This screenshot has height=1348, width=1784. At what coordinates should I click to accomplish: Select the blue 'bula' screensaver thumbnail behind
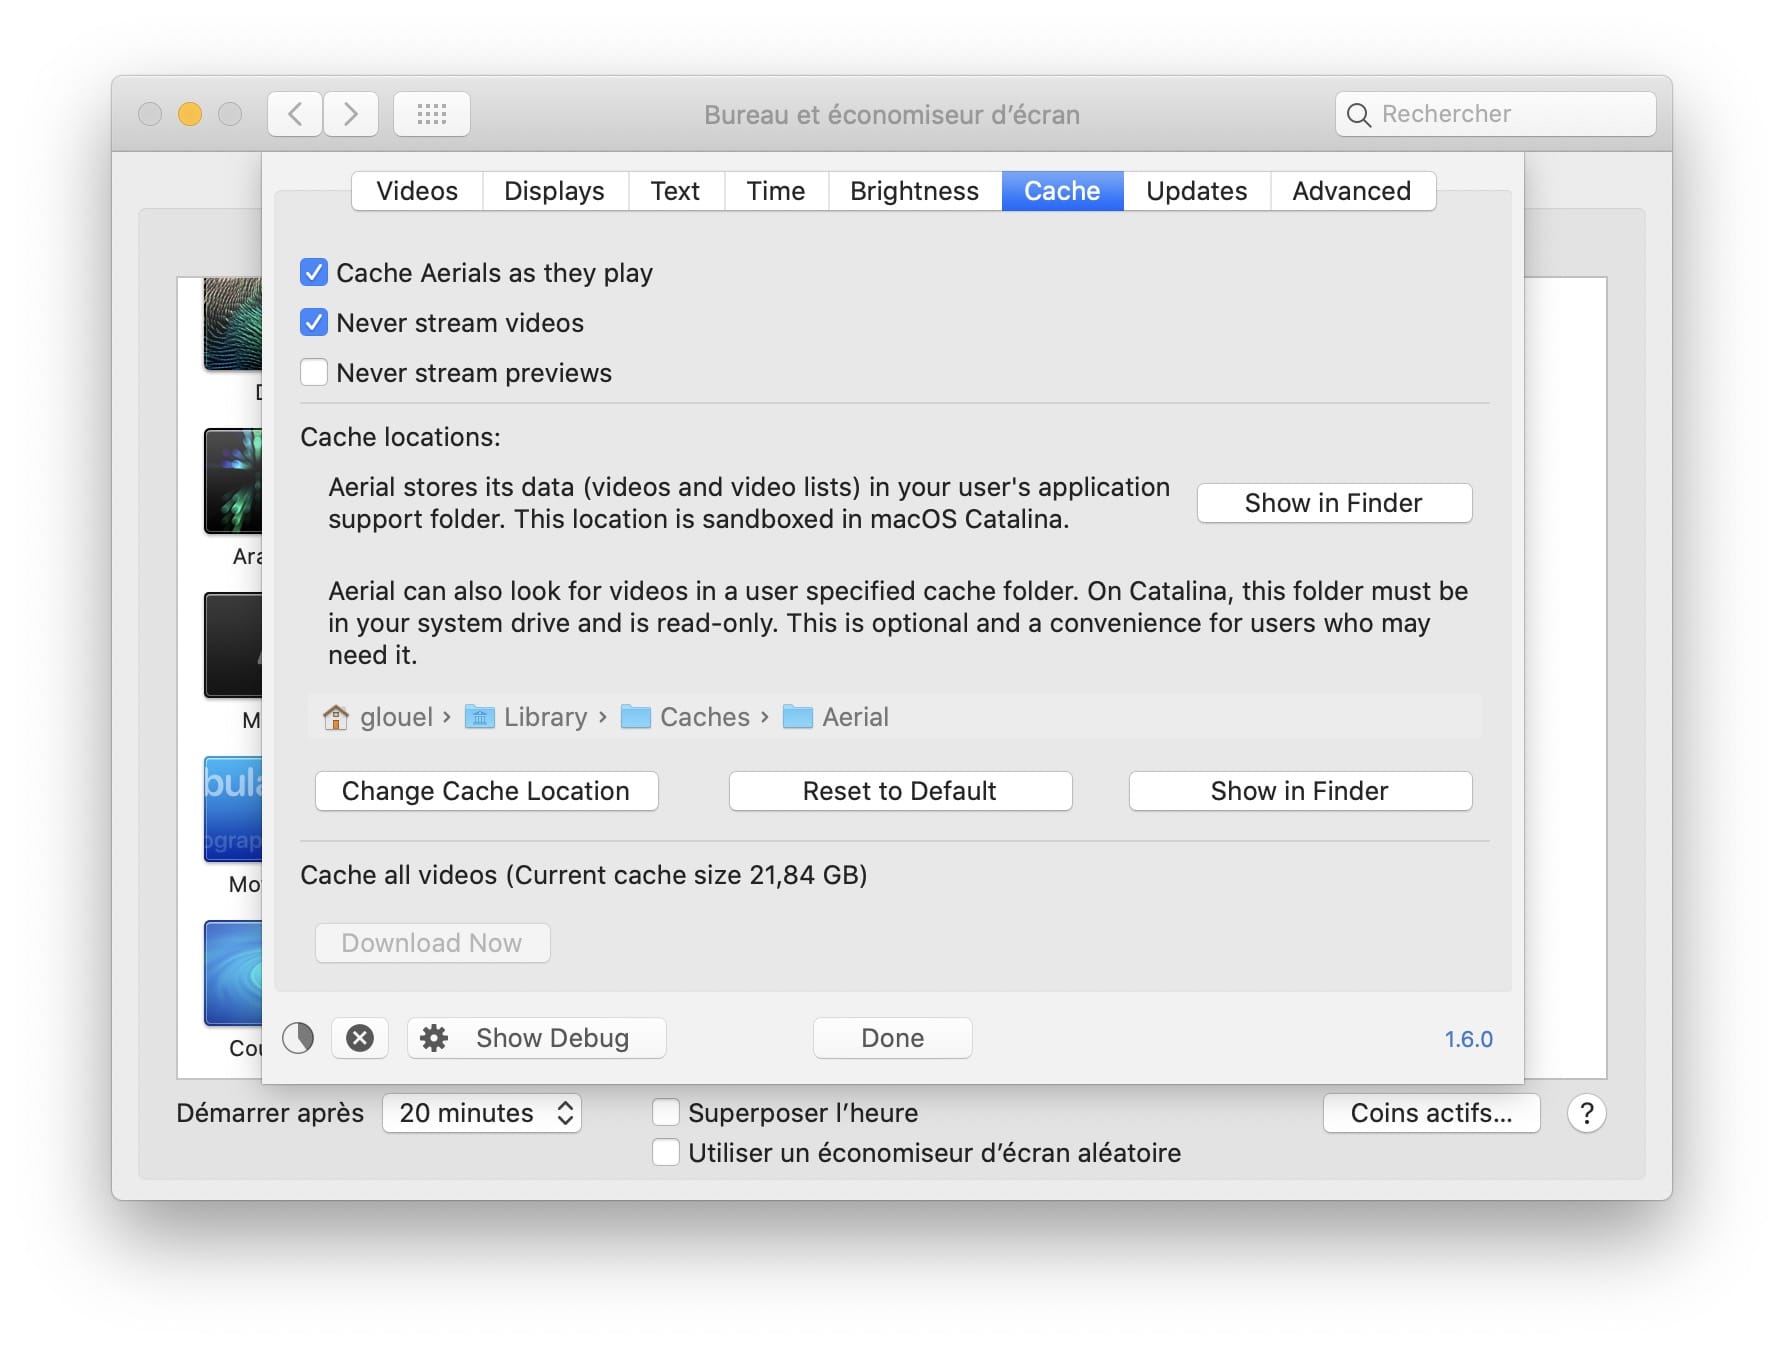point(233,808)
